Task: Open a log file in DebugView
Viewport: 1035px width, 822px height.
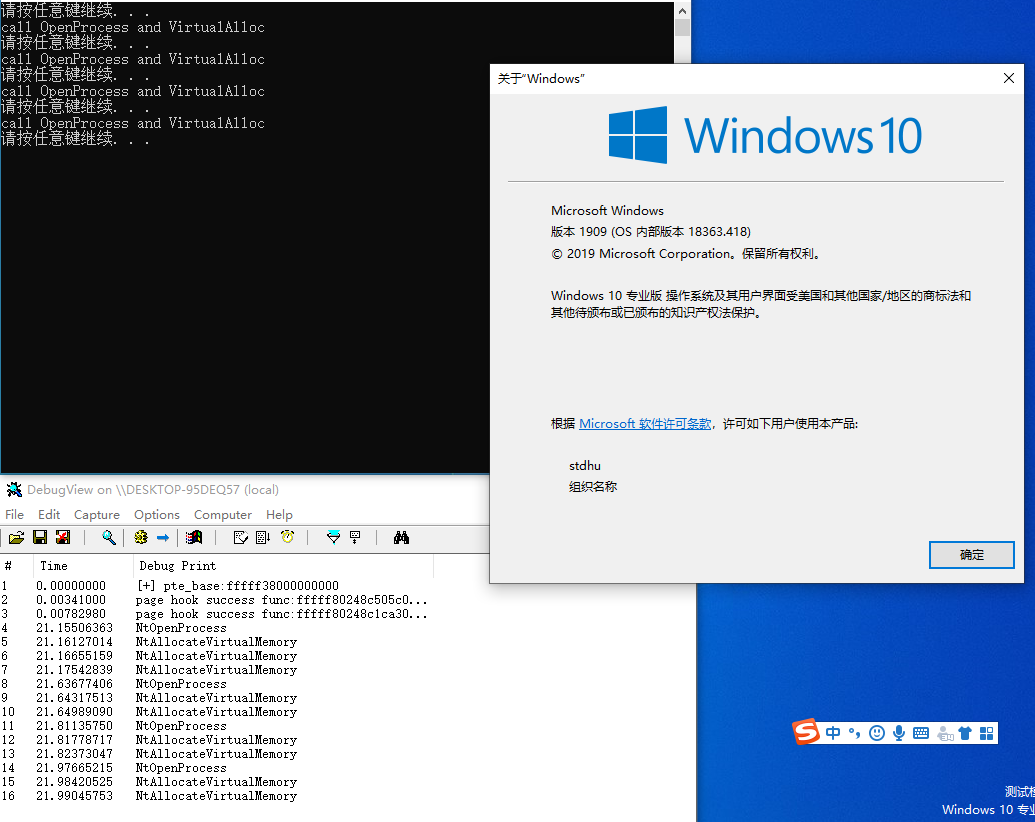Action: [17, 538]
